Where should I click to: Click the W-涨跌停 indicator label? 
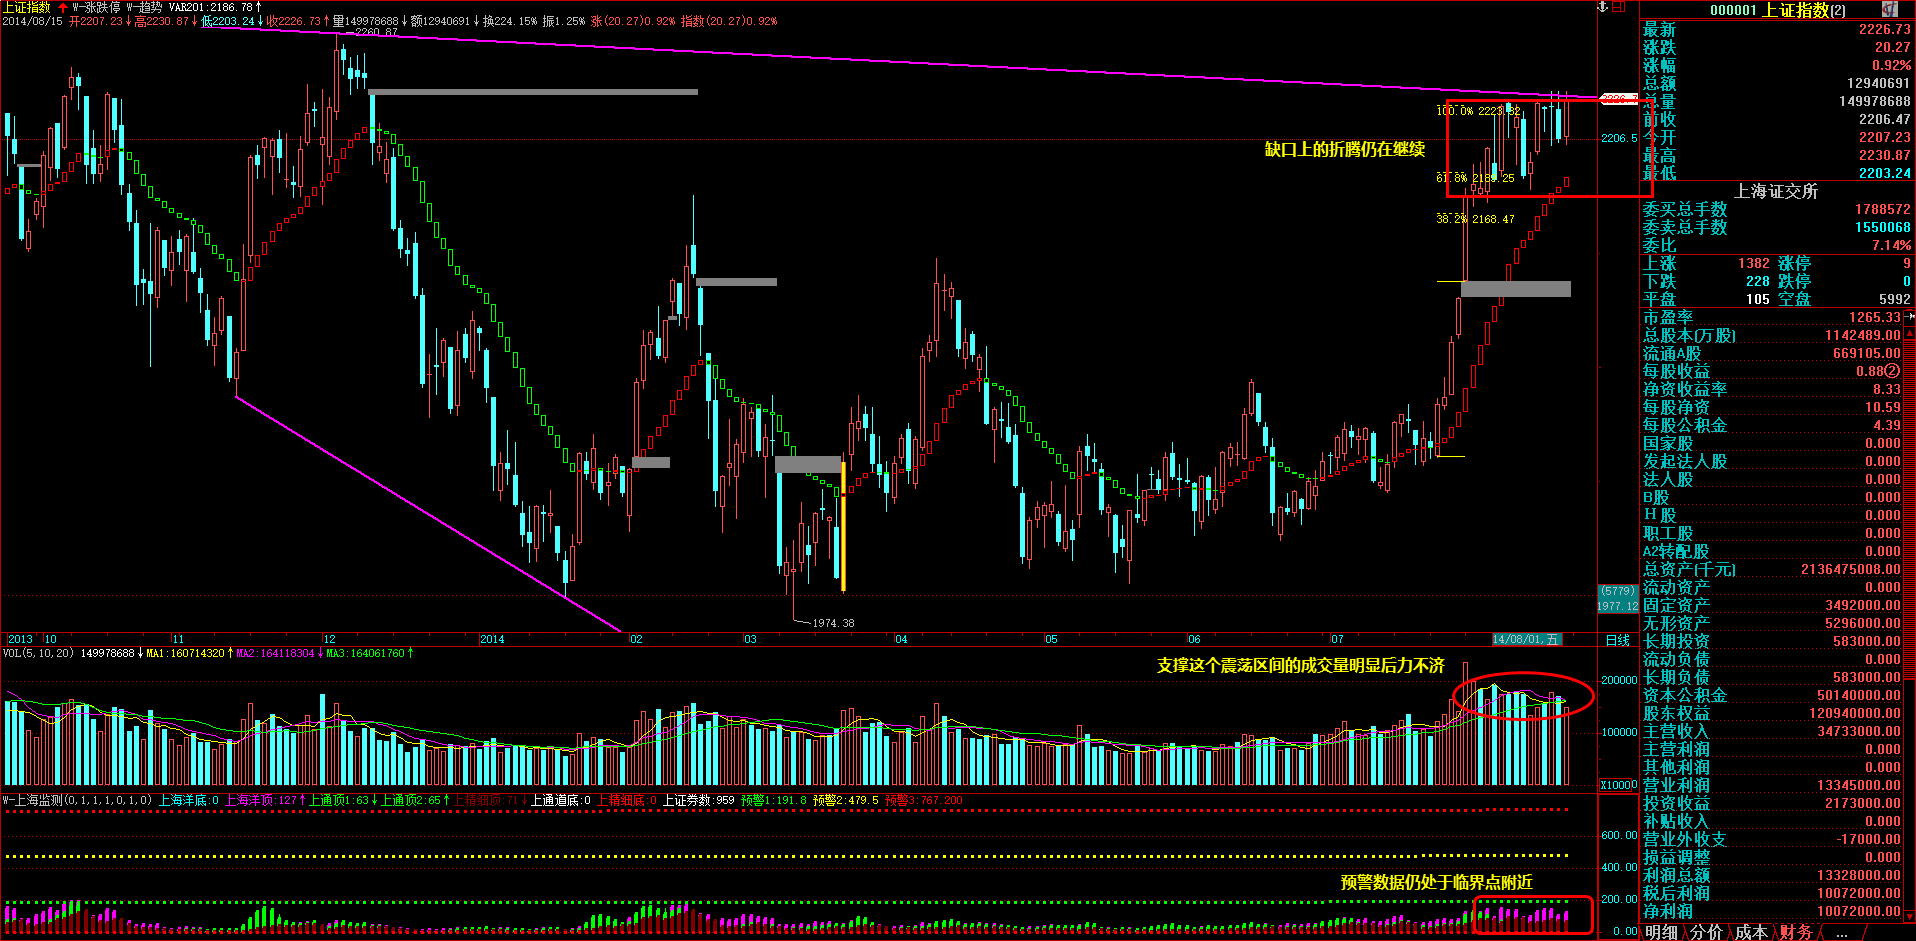click(x=95, y=8)
